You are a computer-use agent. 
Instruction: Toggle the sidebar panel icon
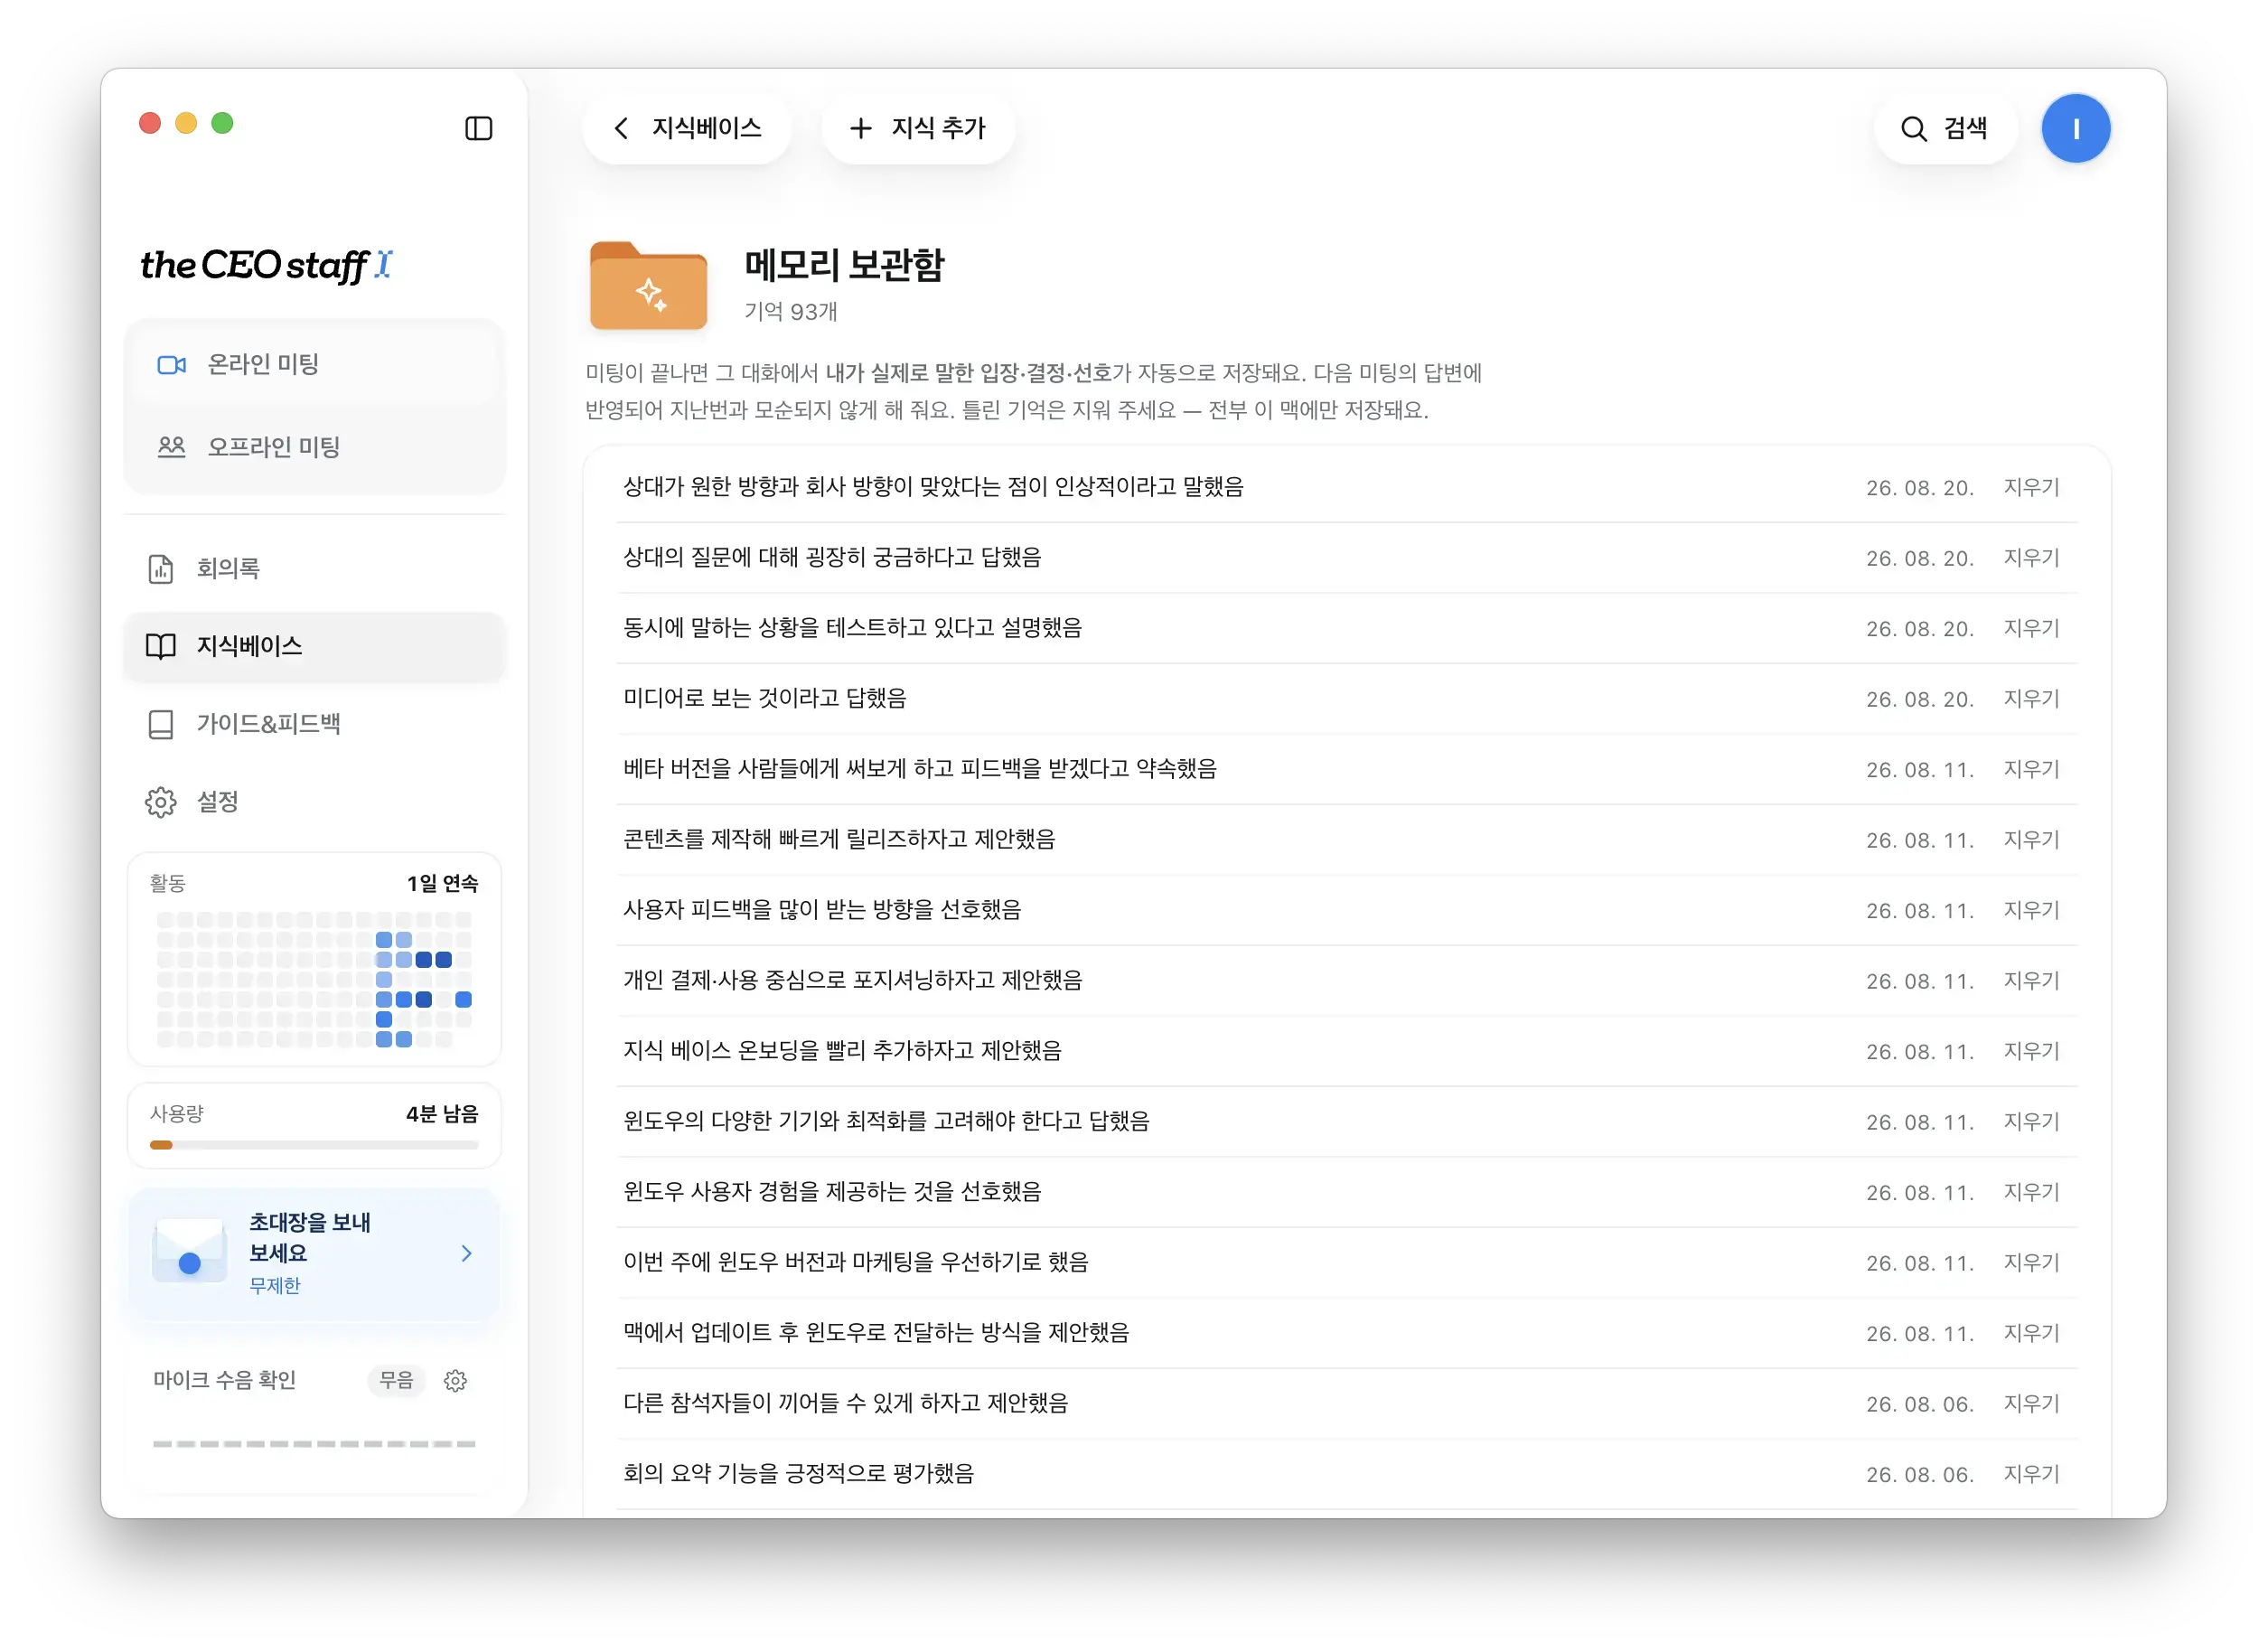tap(479, 128)
